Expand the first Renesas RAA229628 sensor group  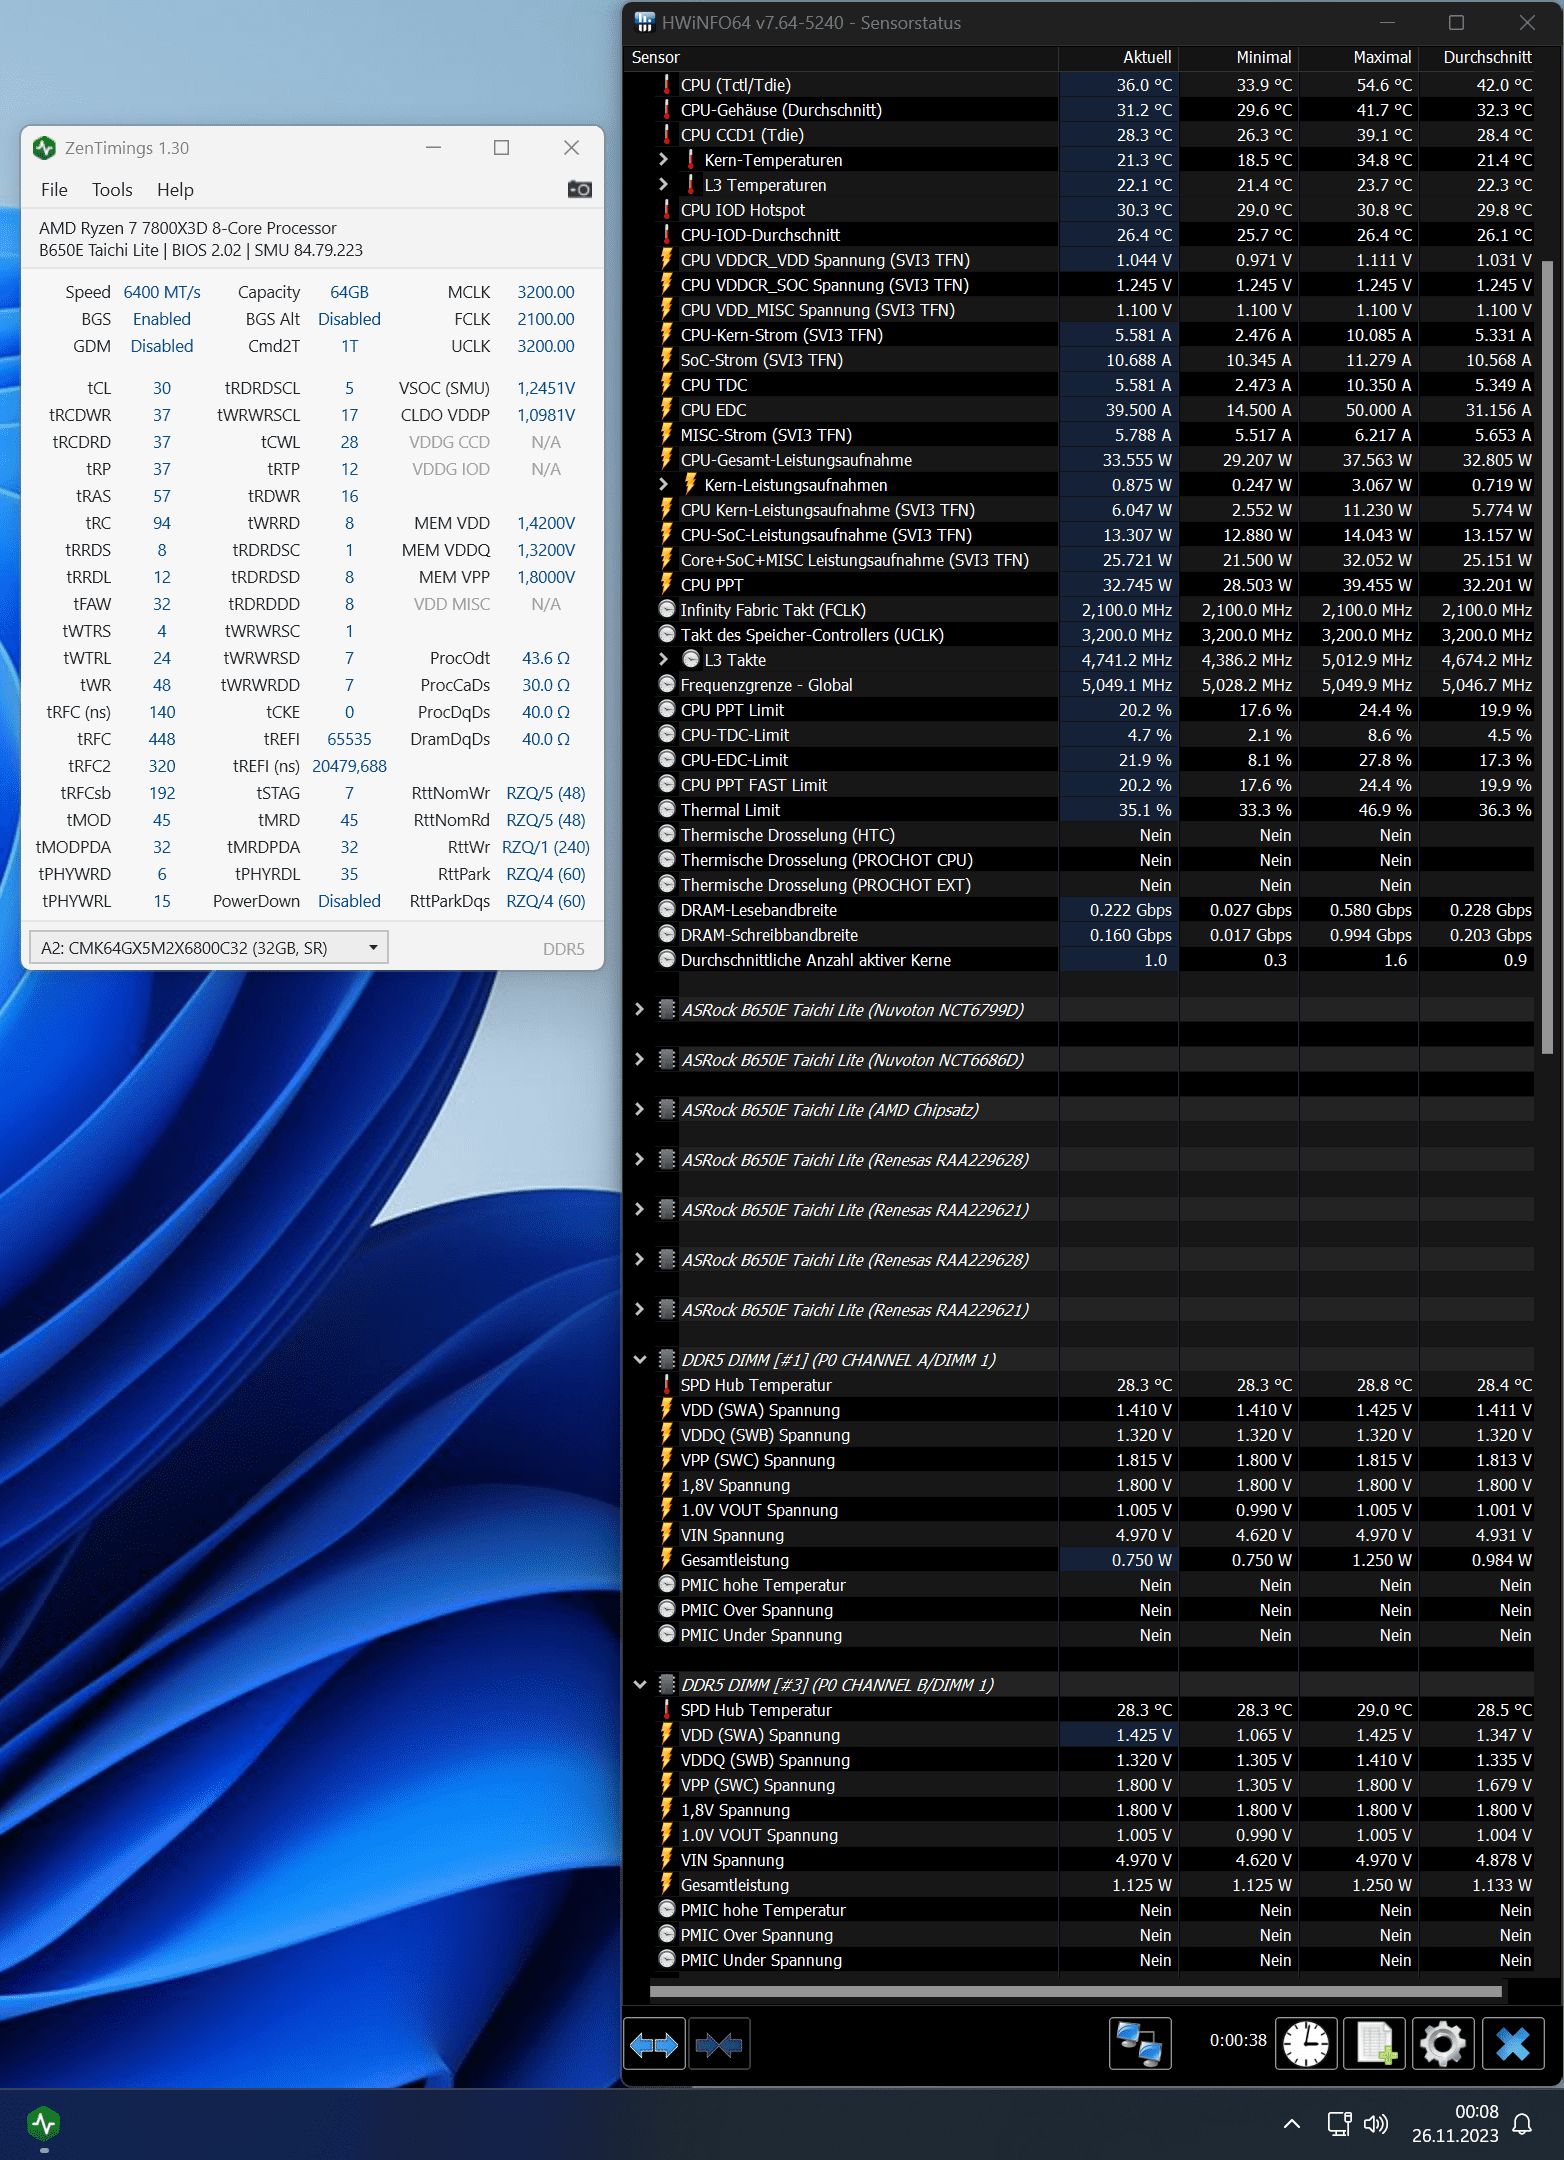[640, 1159]
